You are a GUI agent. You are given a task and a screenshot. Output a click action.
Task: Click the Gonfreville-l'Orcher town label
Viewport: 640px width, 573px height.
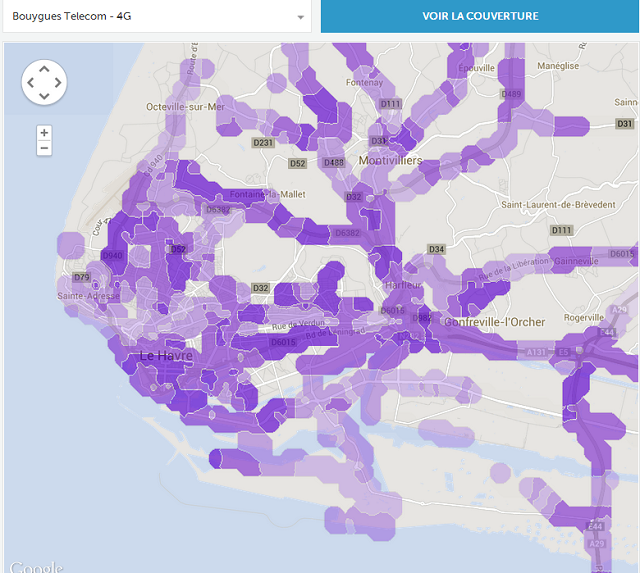coord(492,323)
